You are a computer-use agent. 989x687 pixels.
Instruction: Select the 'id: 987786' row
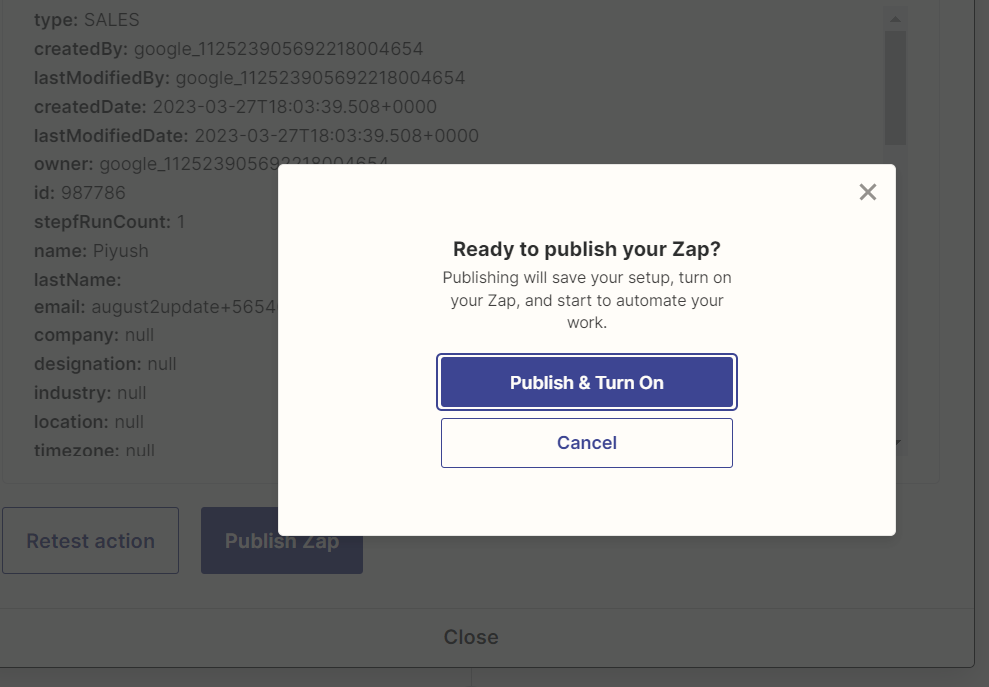click(x=80, y=193)
